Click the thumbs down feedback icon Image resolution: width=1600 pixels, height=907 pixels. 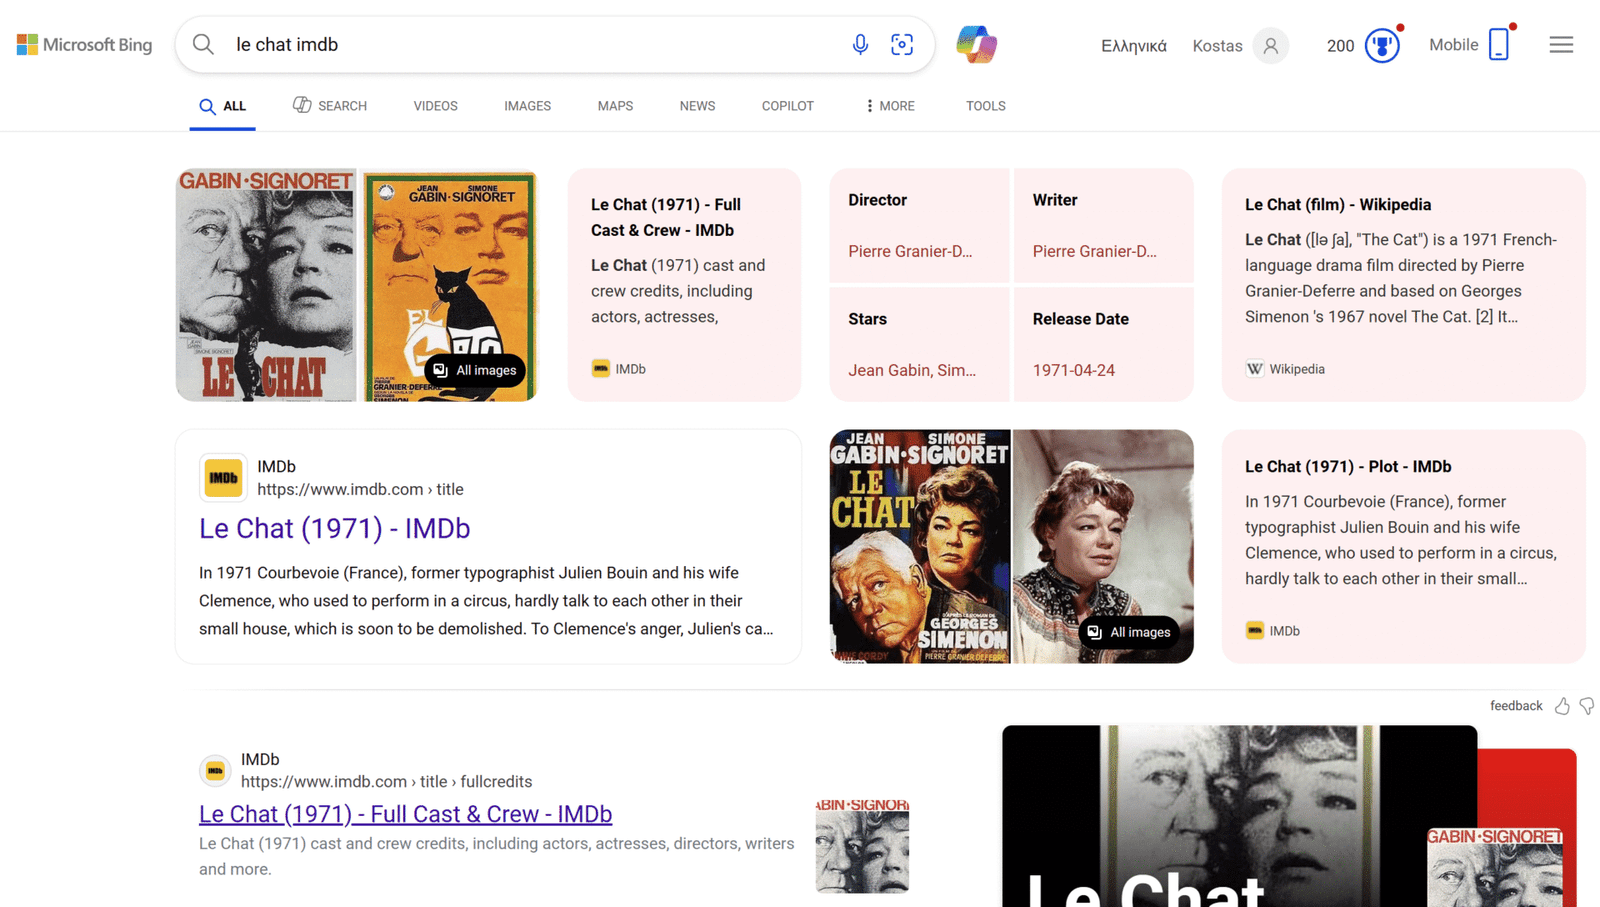[1587, 706]
